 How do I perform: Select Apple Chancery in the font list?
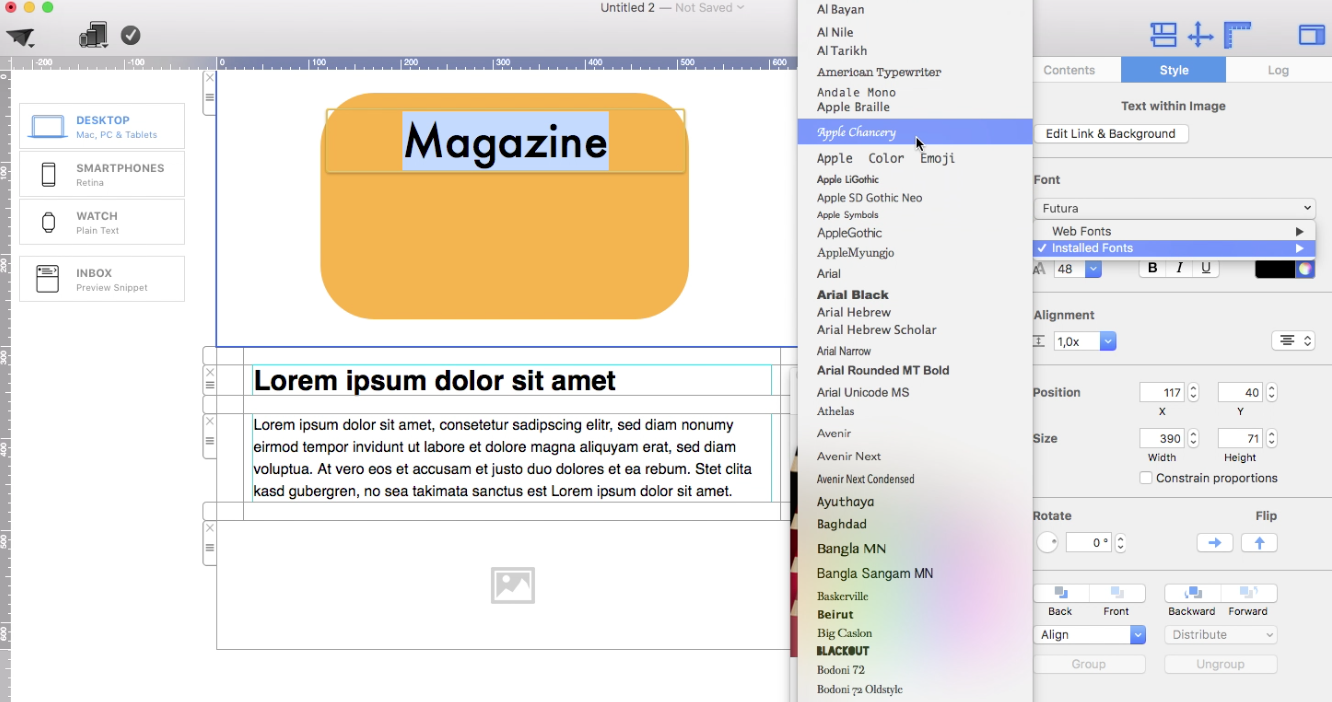(x=880, y=131)
